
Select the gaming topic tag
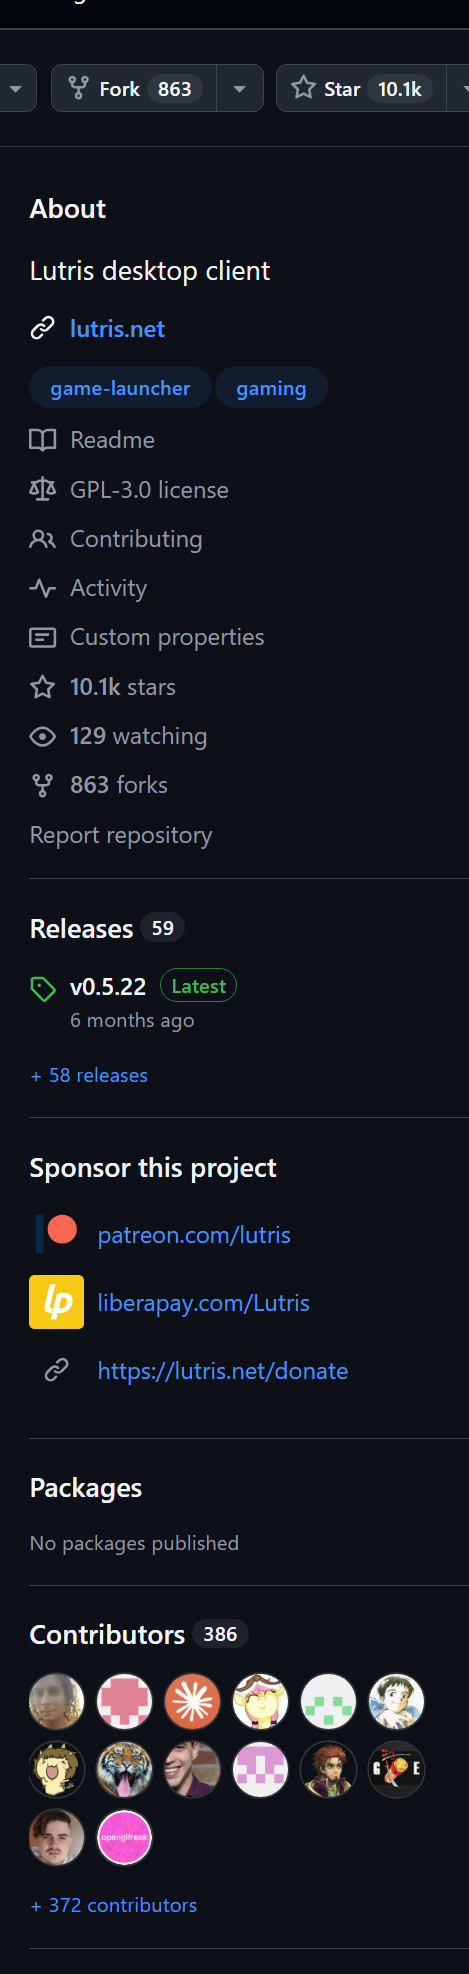271,388
